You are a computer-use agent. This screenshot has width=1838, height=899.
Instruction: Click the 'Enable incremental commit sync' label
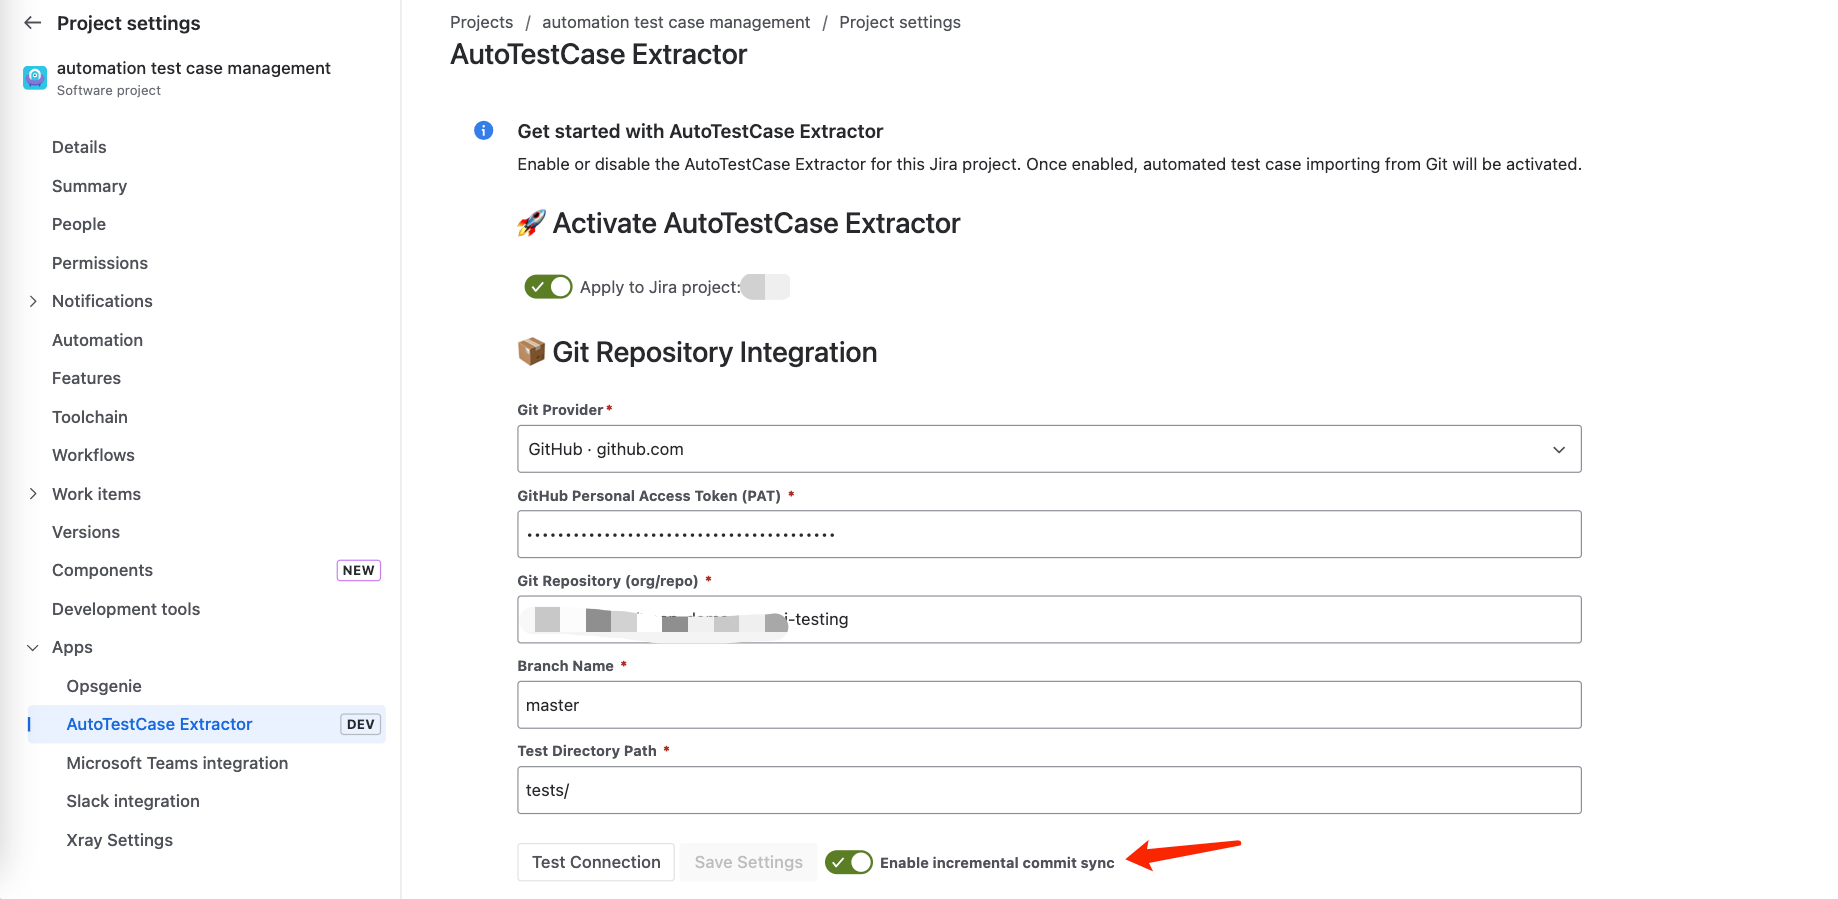997,863
